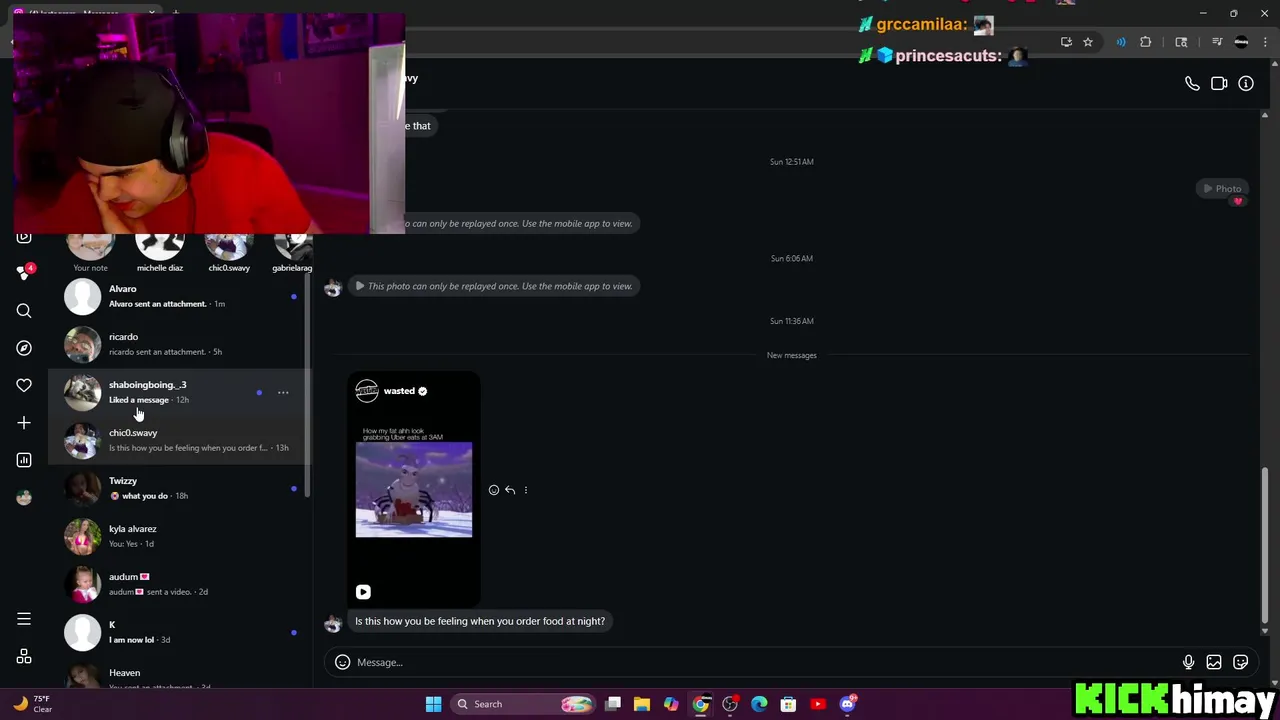This screenshot has height=720, width=1280.
Task: Open the Meta apps grid icon in sidebar
Action: (24, 657)
